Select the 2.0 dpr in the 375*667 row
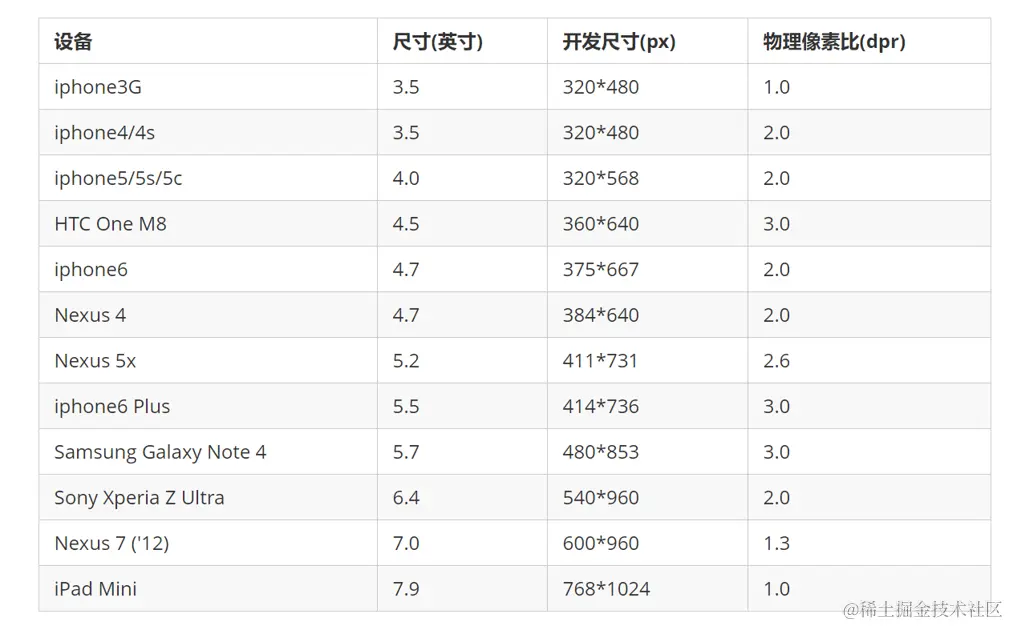The width and height of the screenshot is (1009, 626). (x=869, y=270)
